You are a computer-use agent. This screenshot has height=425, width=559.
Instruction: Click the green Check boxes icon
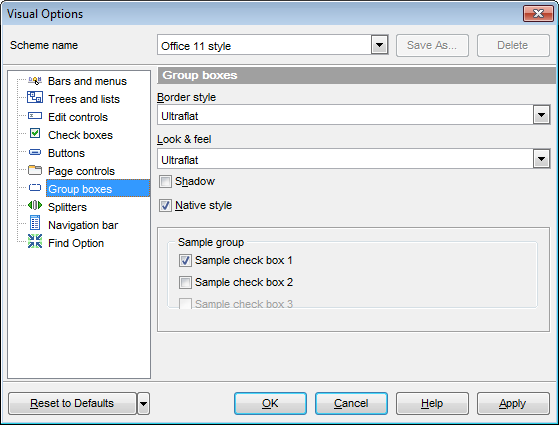pos(35,133)
